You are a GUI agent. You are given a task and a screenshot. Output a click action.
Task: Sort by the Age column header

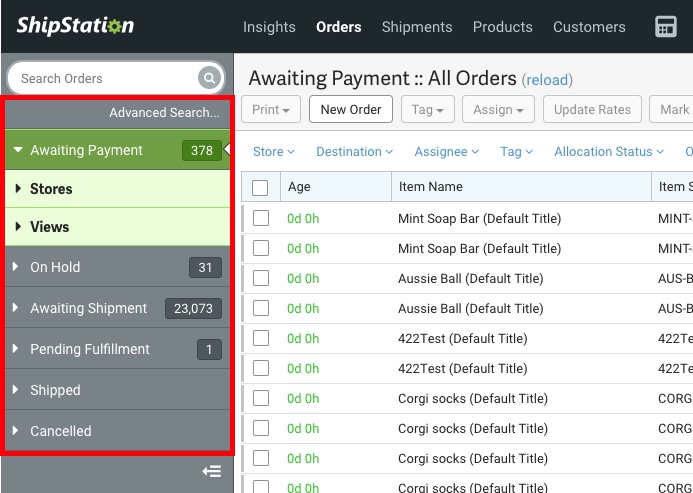(x=336, y=187)
